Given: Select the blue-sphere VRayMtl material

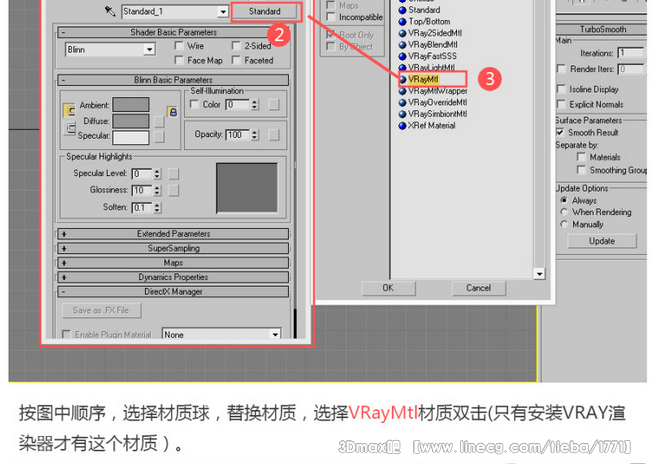Looking at the screenshot, I should (423, 78).
